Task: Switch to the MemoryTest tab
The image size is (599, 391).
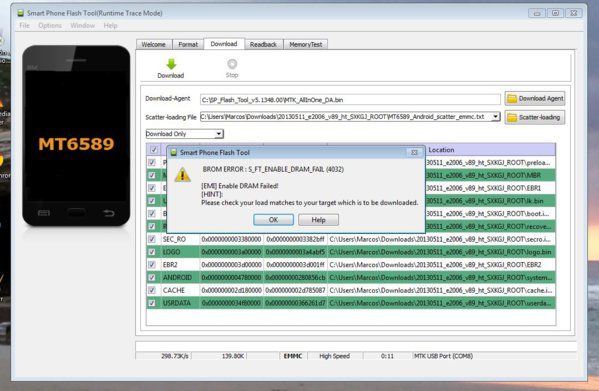Action: (x=306, y=45)
